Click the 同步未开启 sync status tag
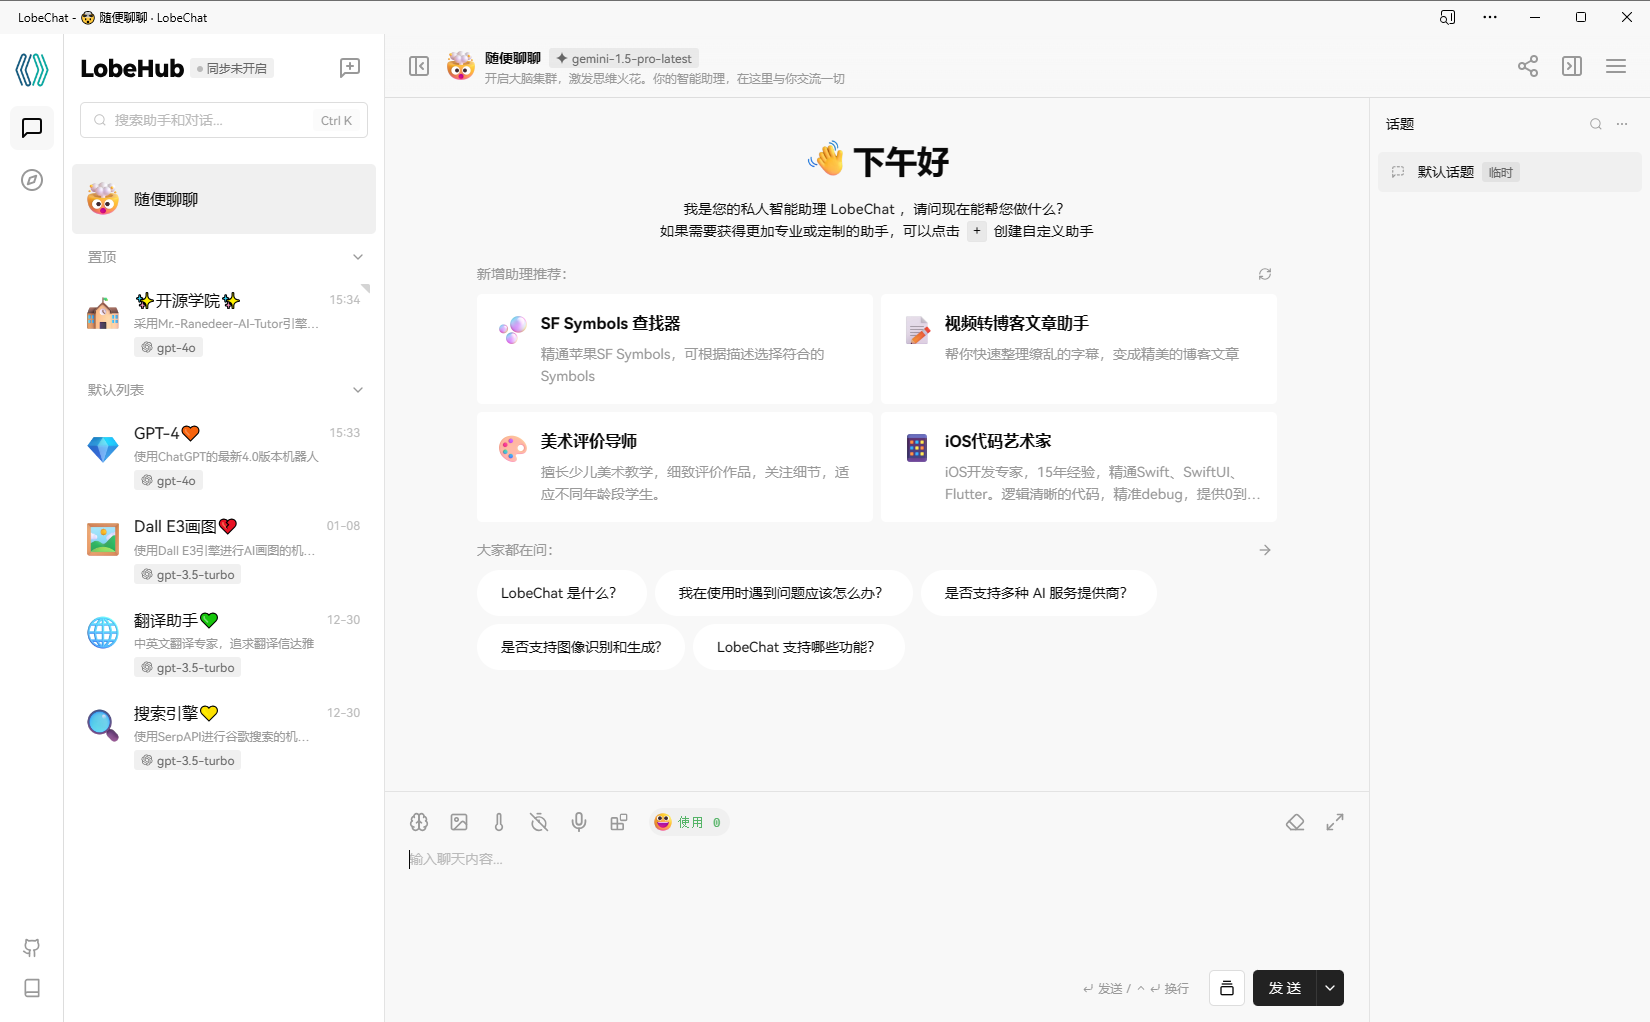The width and height of the screenshot is (1650, 1022). point(232,68)
